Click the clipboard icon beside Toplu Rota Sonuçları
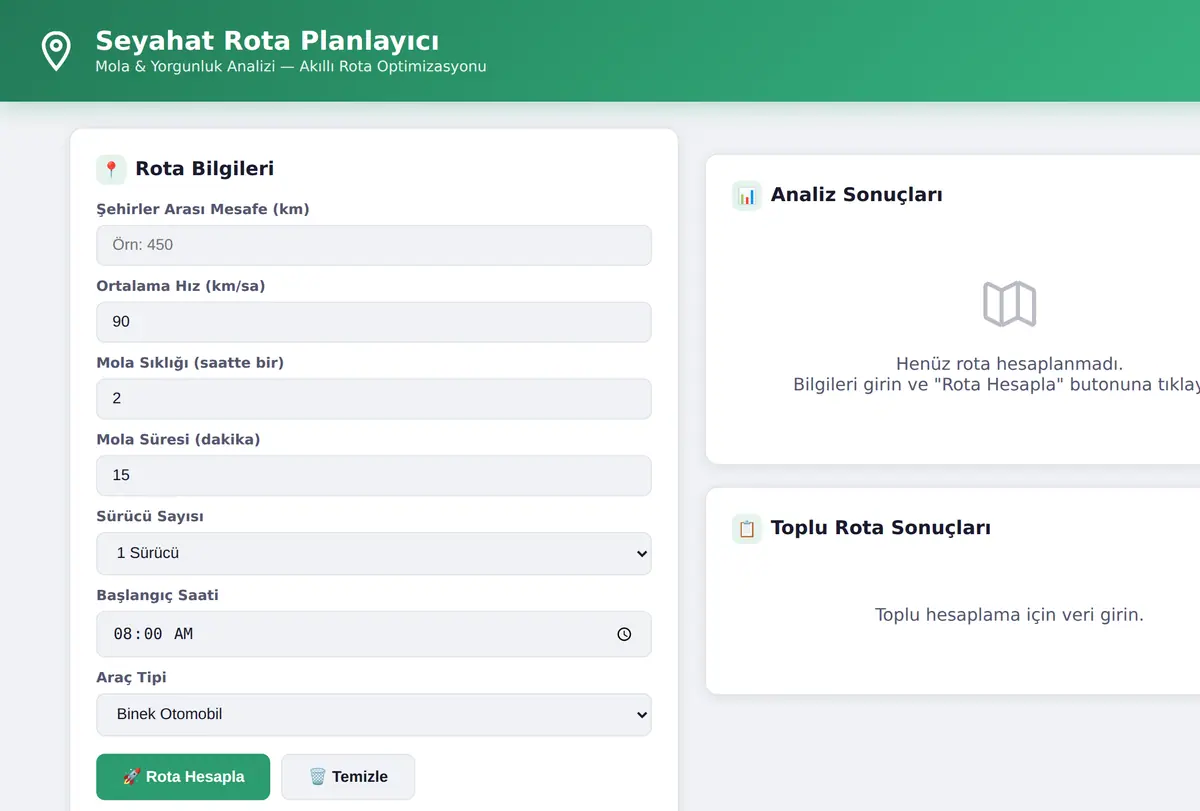 click(x=747, y=528)
